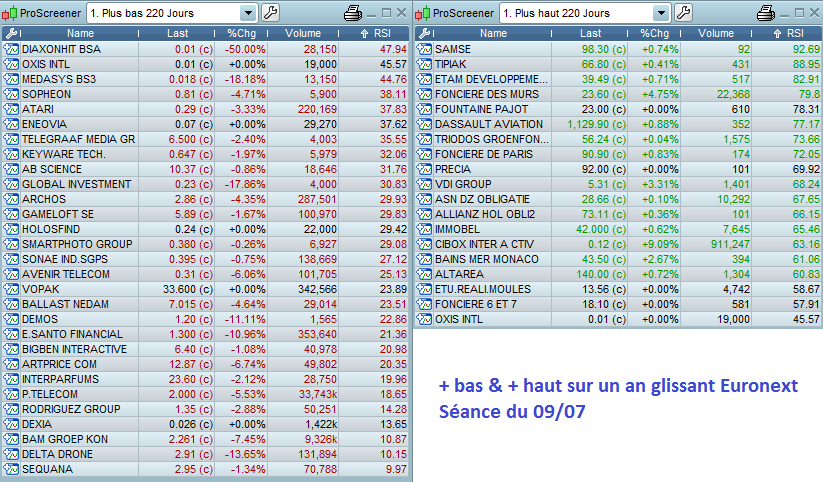The width and height of the screenshot is (823, 482).
Task: Select FONCIERE DES MURS row name
Action: point(487,95)
